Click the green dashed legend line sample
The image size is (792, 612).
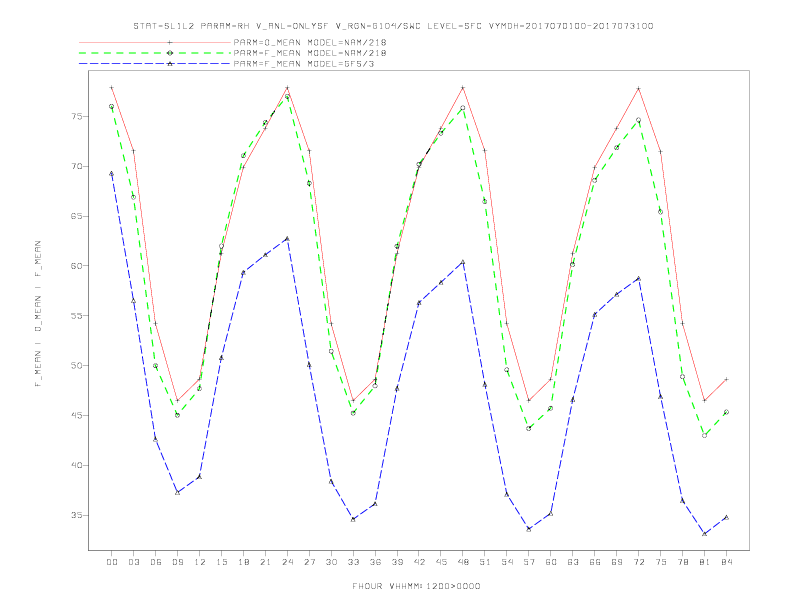155,53
